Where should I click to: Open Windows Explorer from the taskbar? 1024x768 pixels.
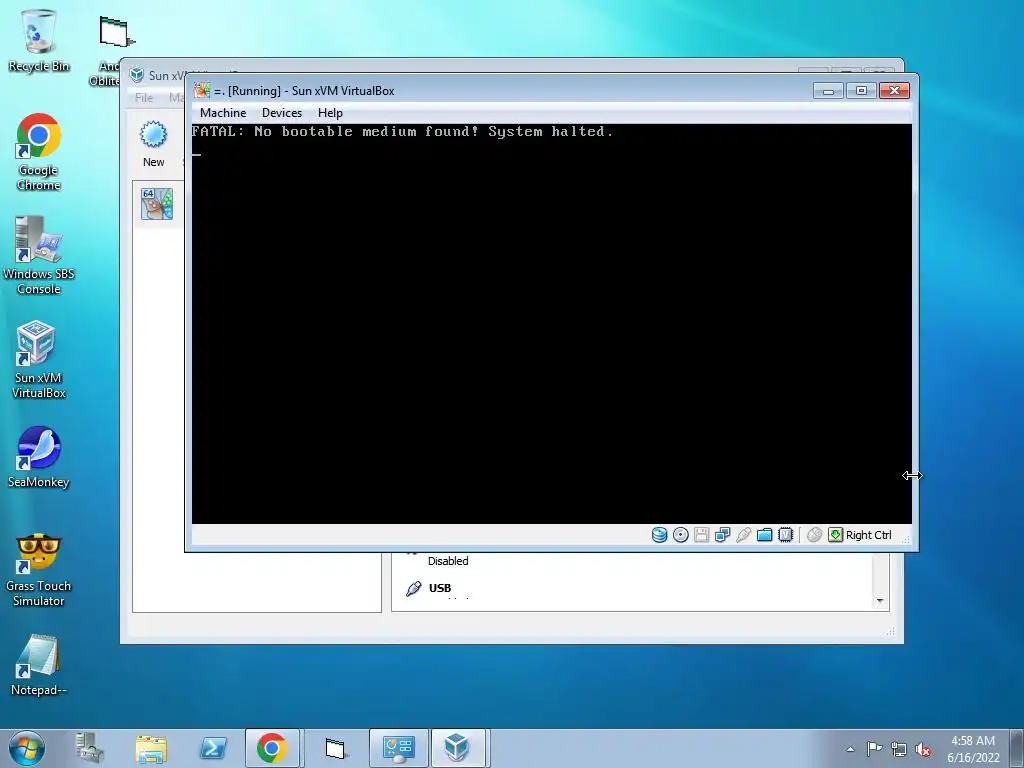151,748
